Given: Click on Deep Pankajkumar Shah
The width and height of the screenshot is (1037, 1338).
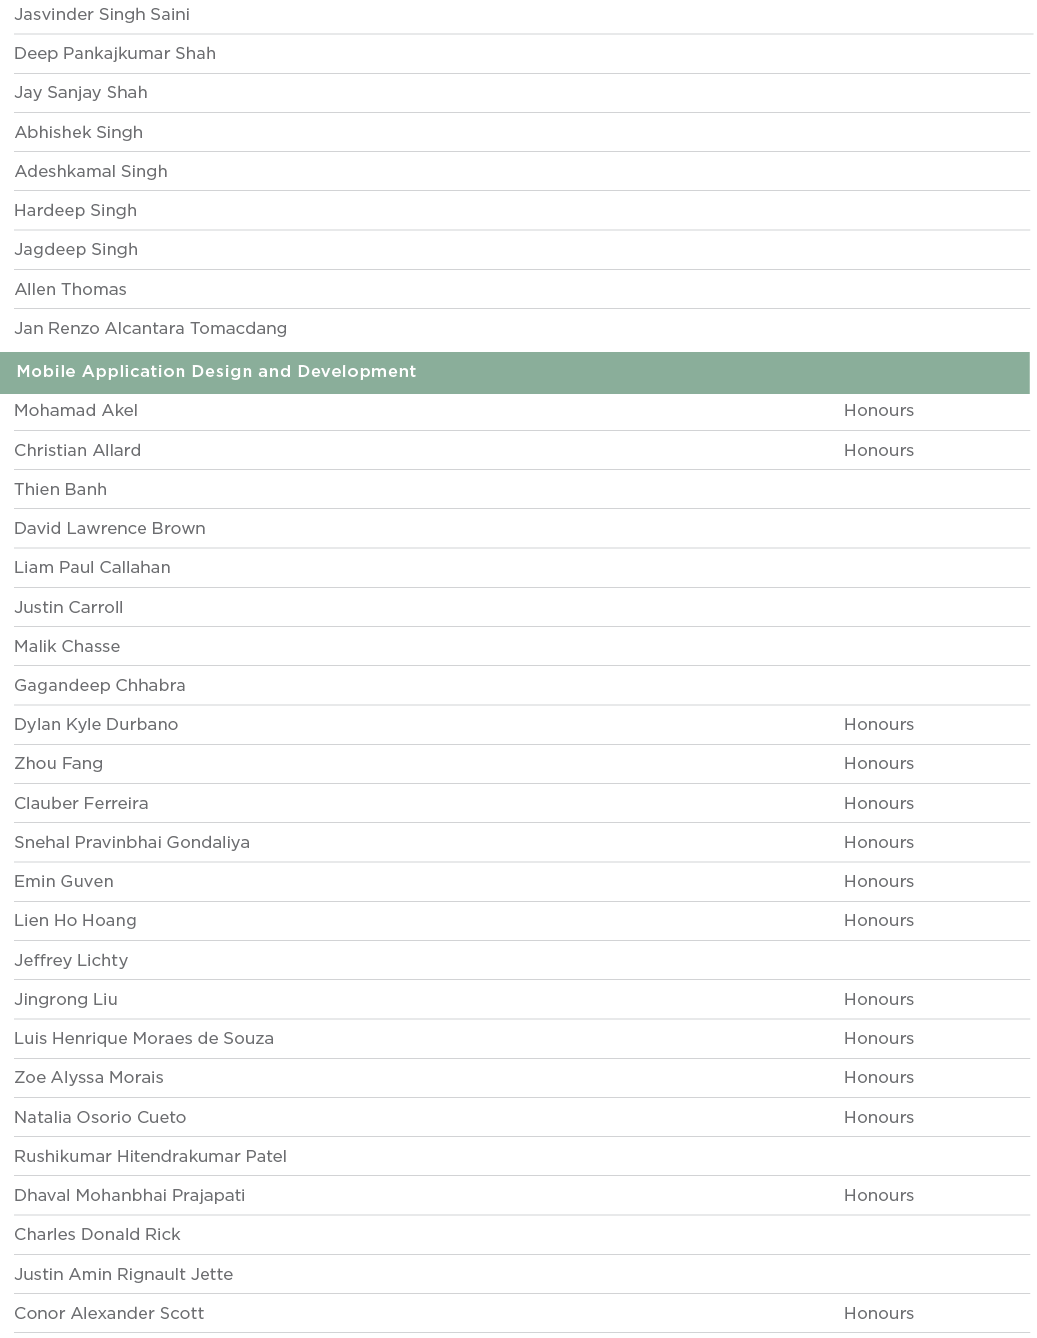Looking at the screenshot, I should 115,54.
